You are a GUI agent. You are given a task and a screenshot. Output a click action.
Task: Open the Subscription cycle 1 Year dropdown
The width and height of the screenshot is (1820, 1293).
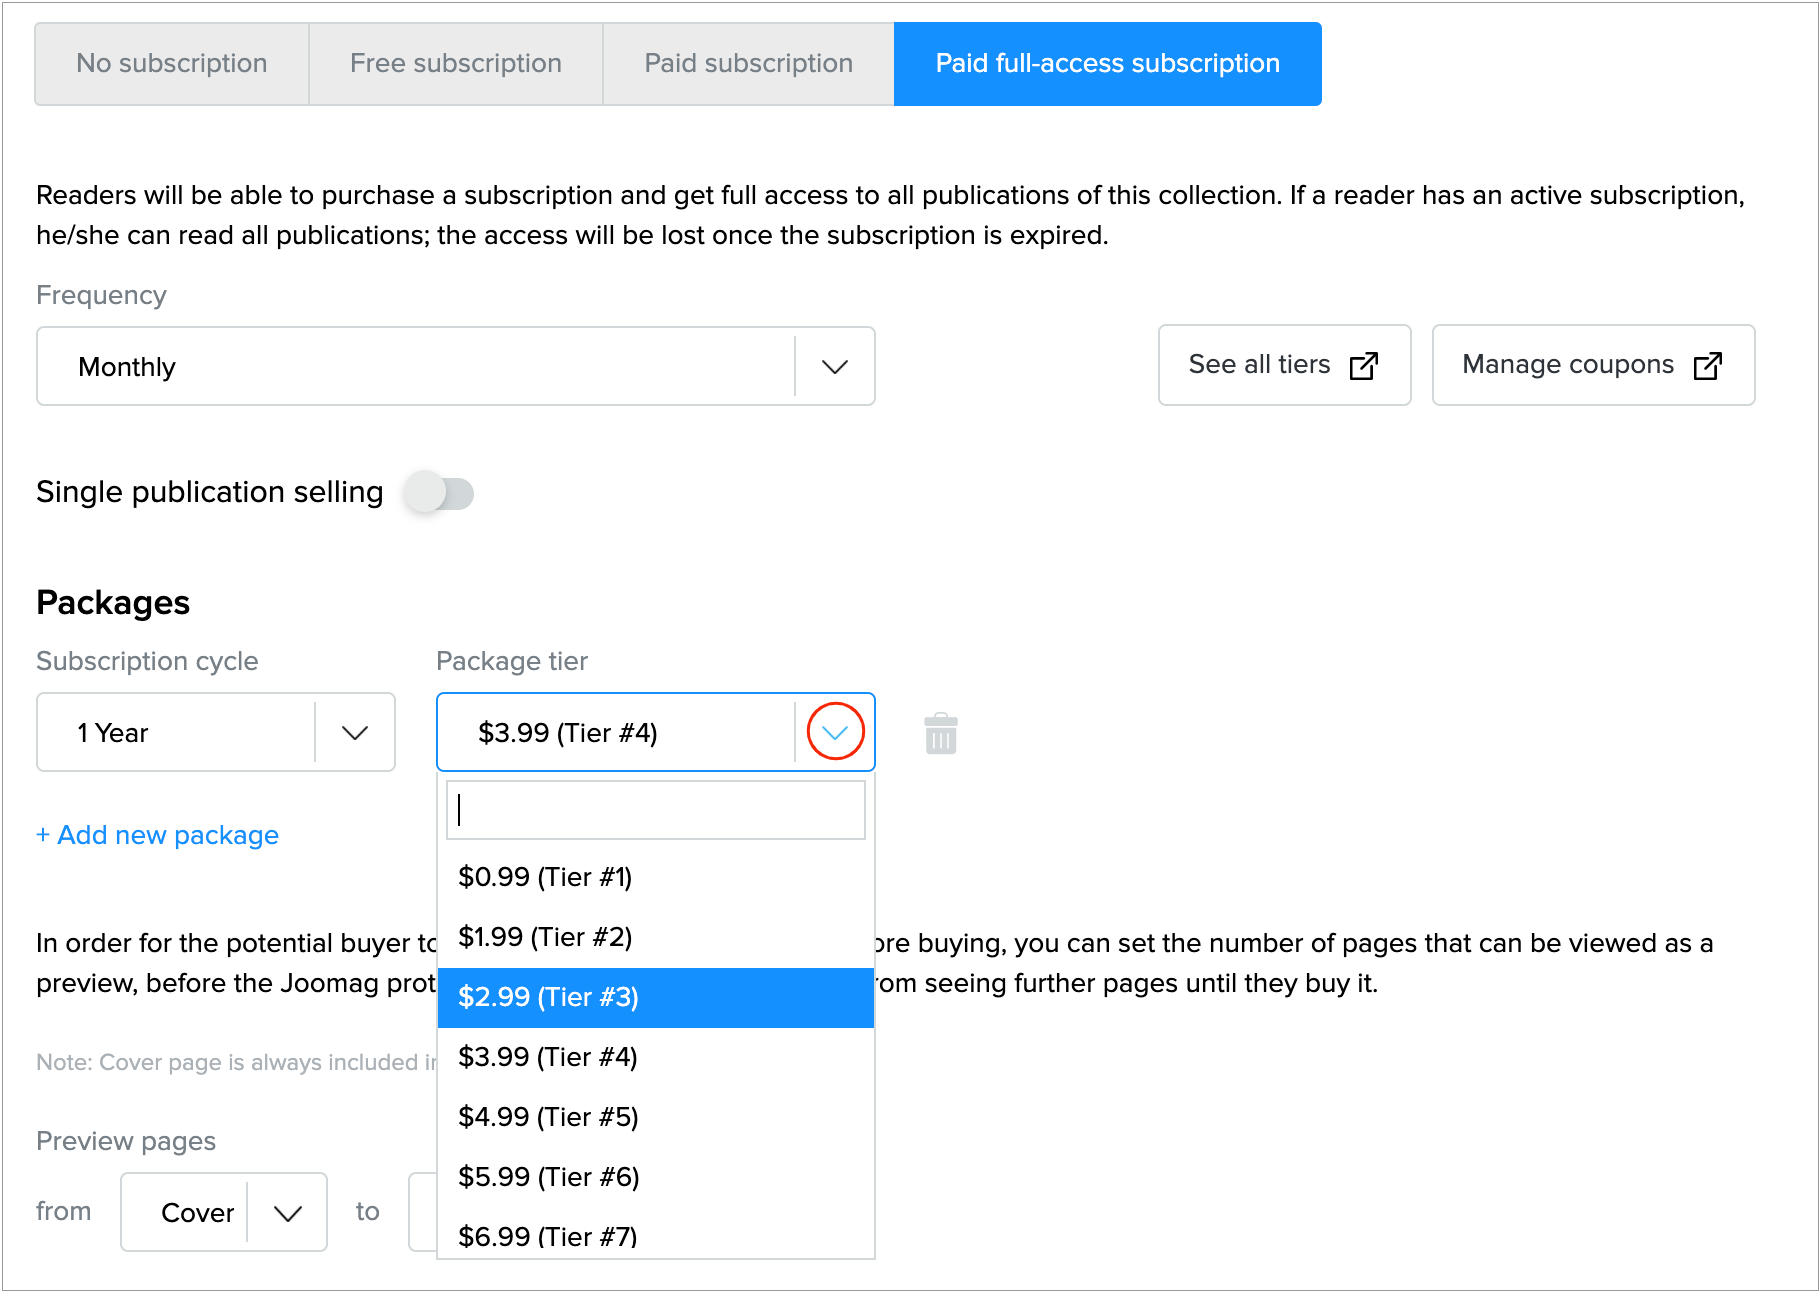click(354, 733)
